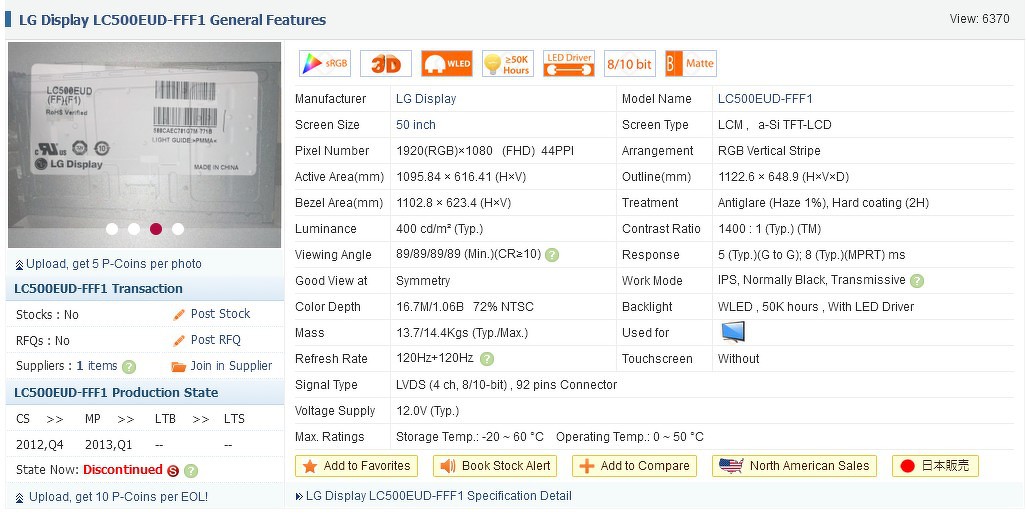Click the Stocks : No text

(x=47, y=315)
